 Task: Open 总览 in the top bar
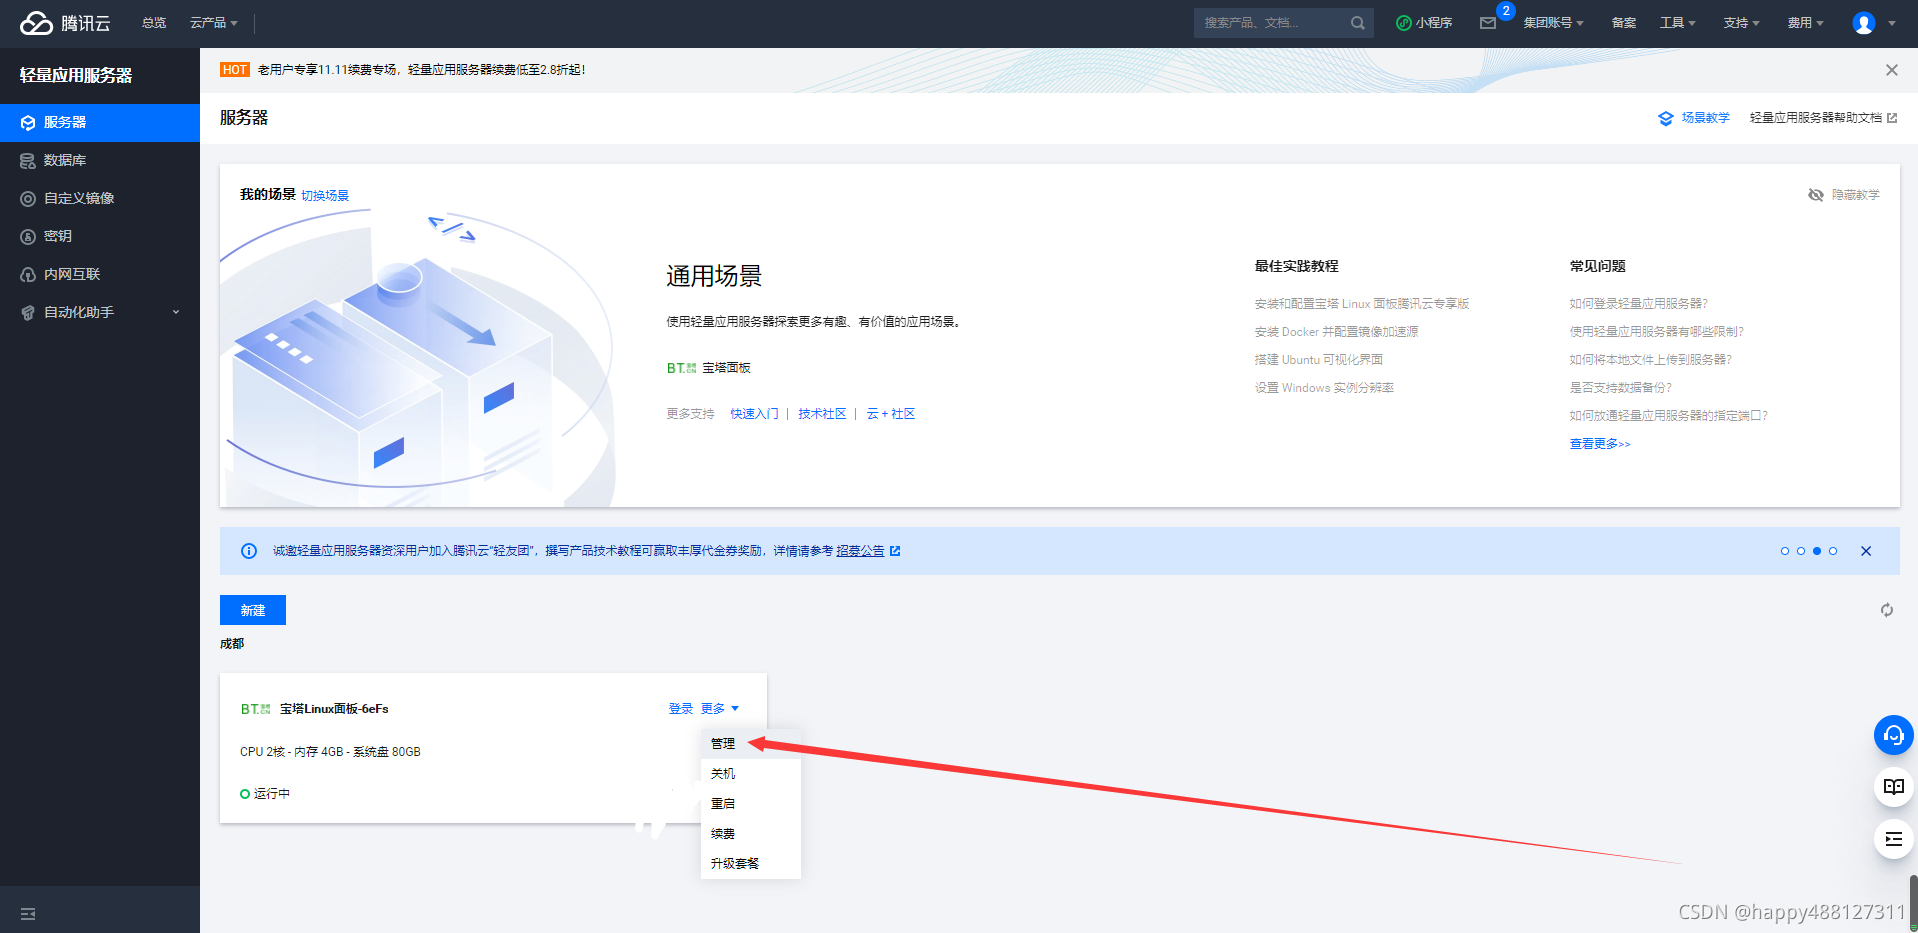tap(154, 23)
